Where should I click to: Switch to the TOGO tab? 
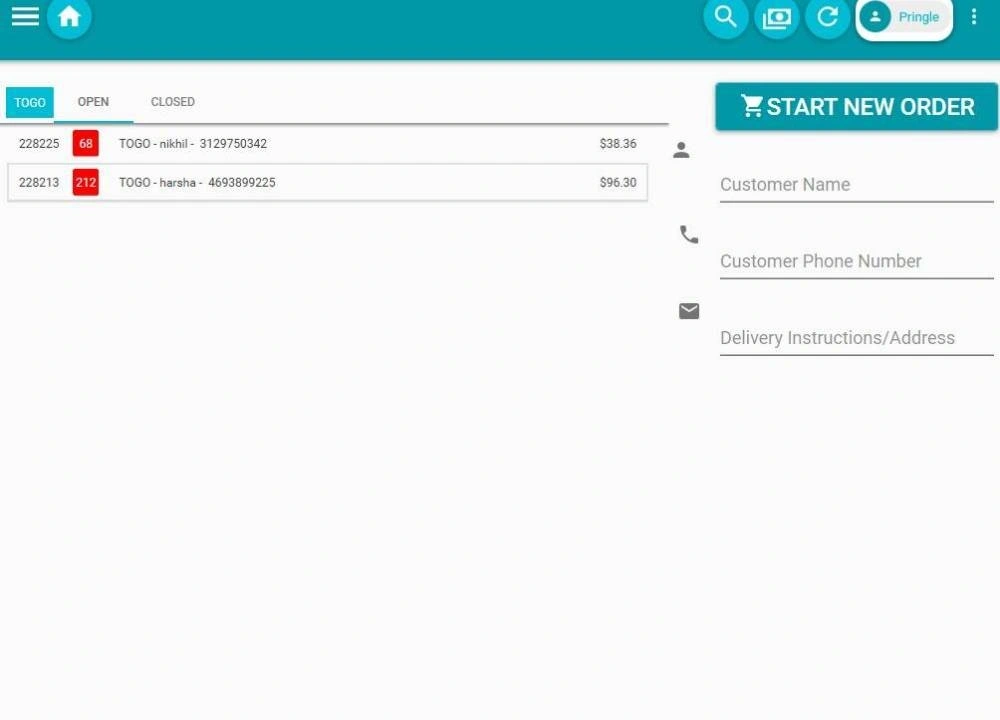pyautogui.click(x=29, y=102)
